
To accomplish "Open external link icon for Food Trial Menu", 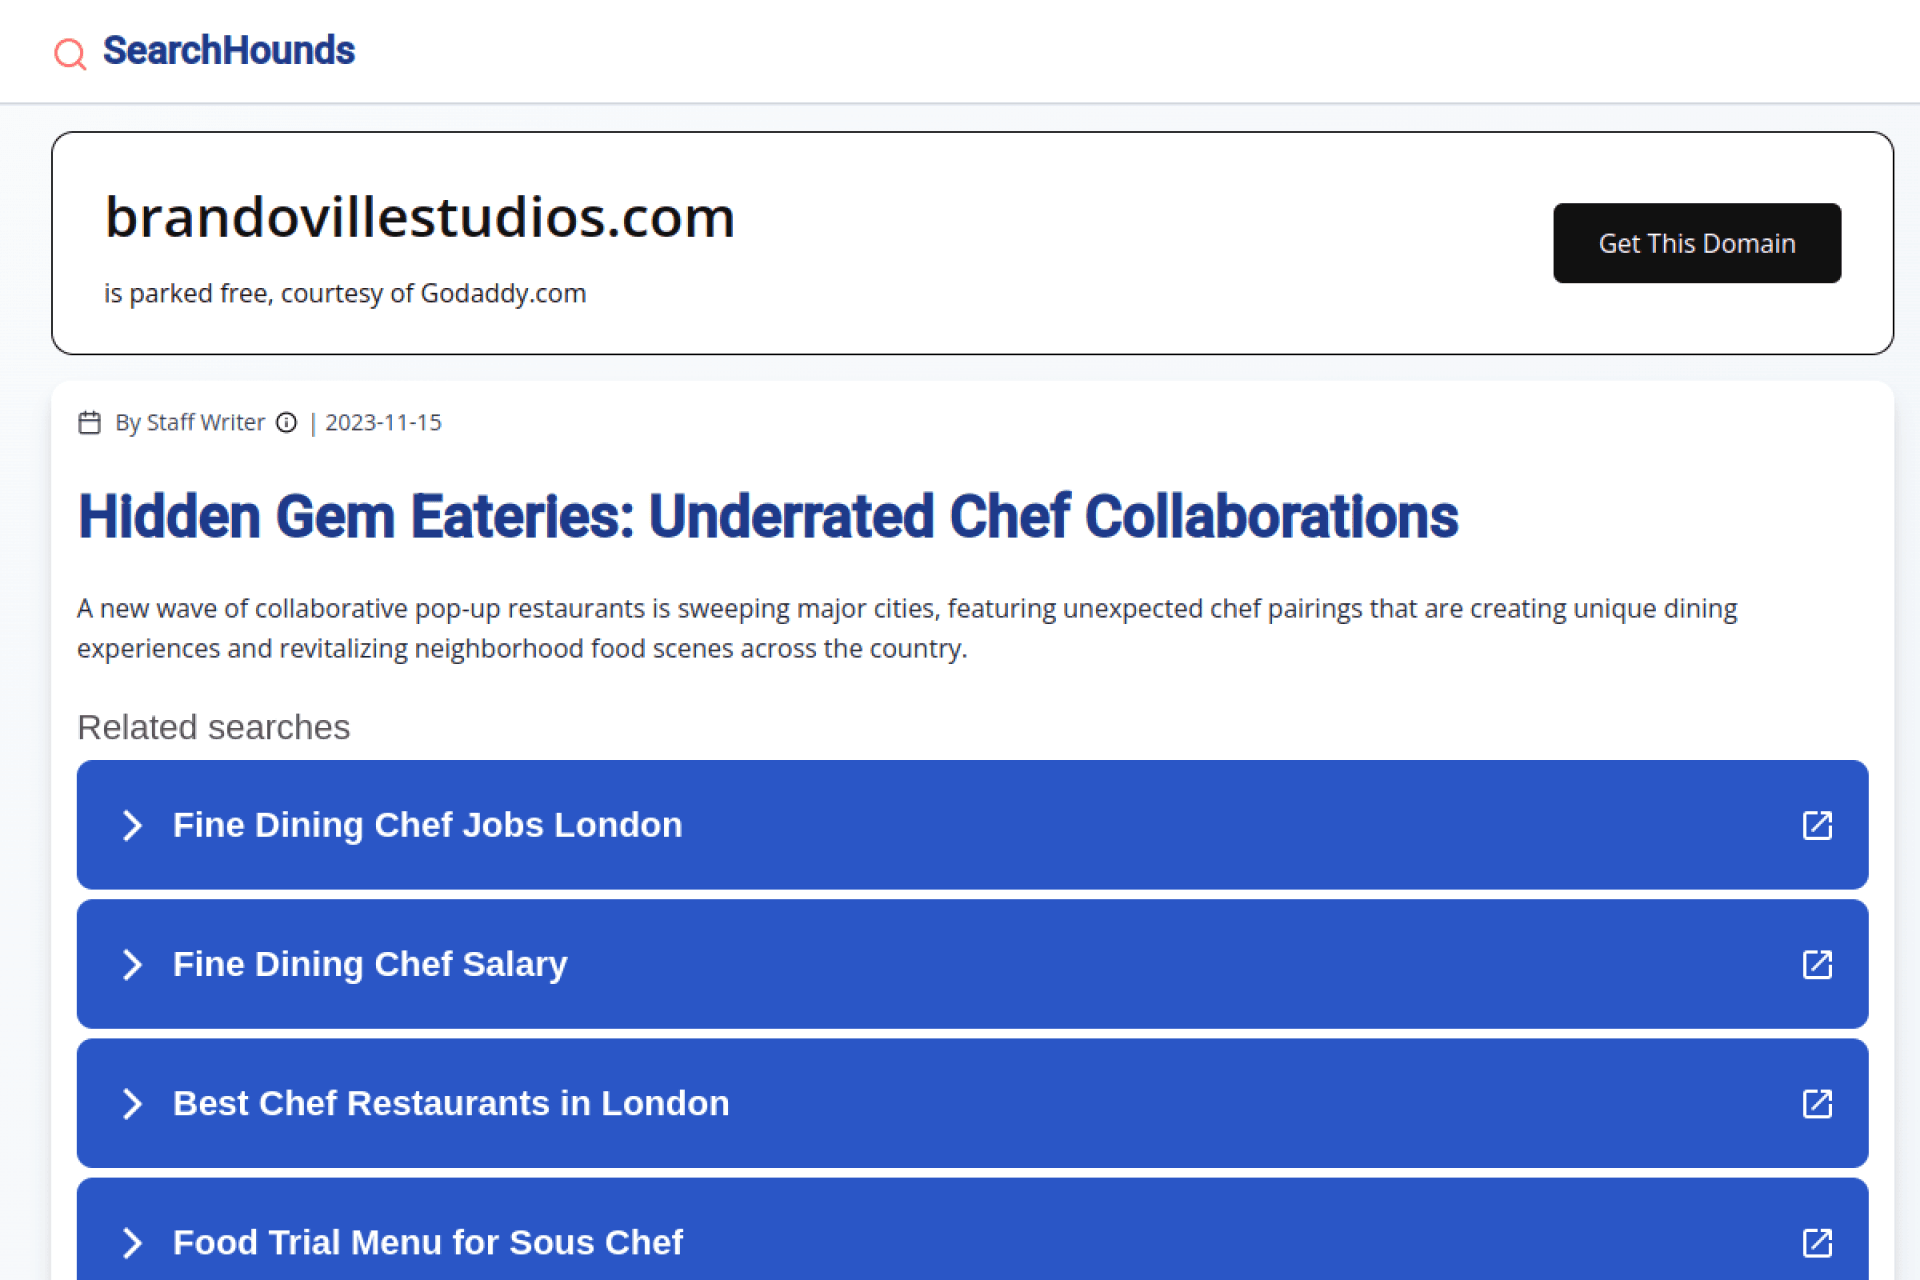I will point(1816,1242).
